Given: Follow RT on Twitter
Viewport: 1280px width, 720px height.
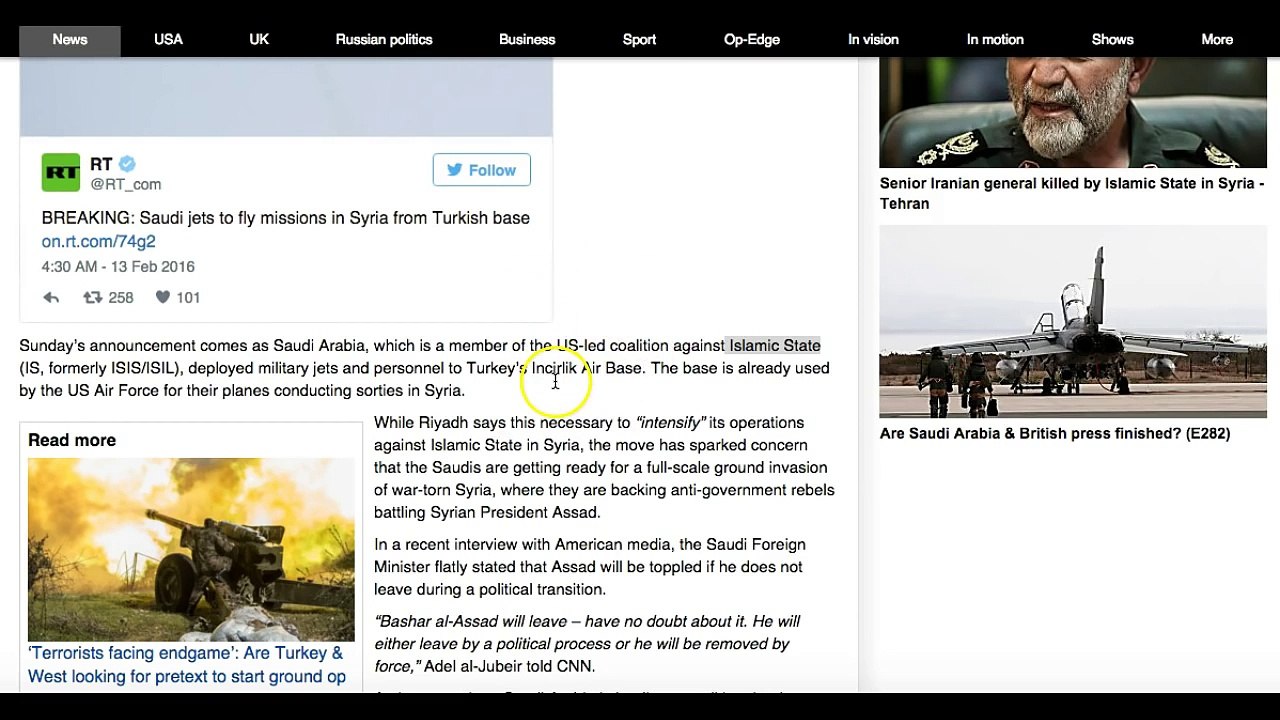Looking at the screenshot, I should [481, 170].
